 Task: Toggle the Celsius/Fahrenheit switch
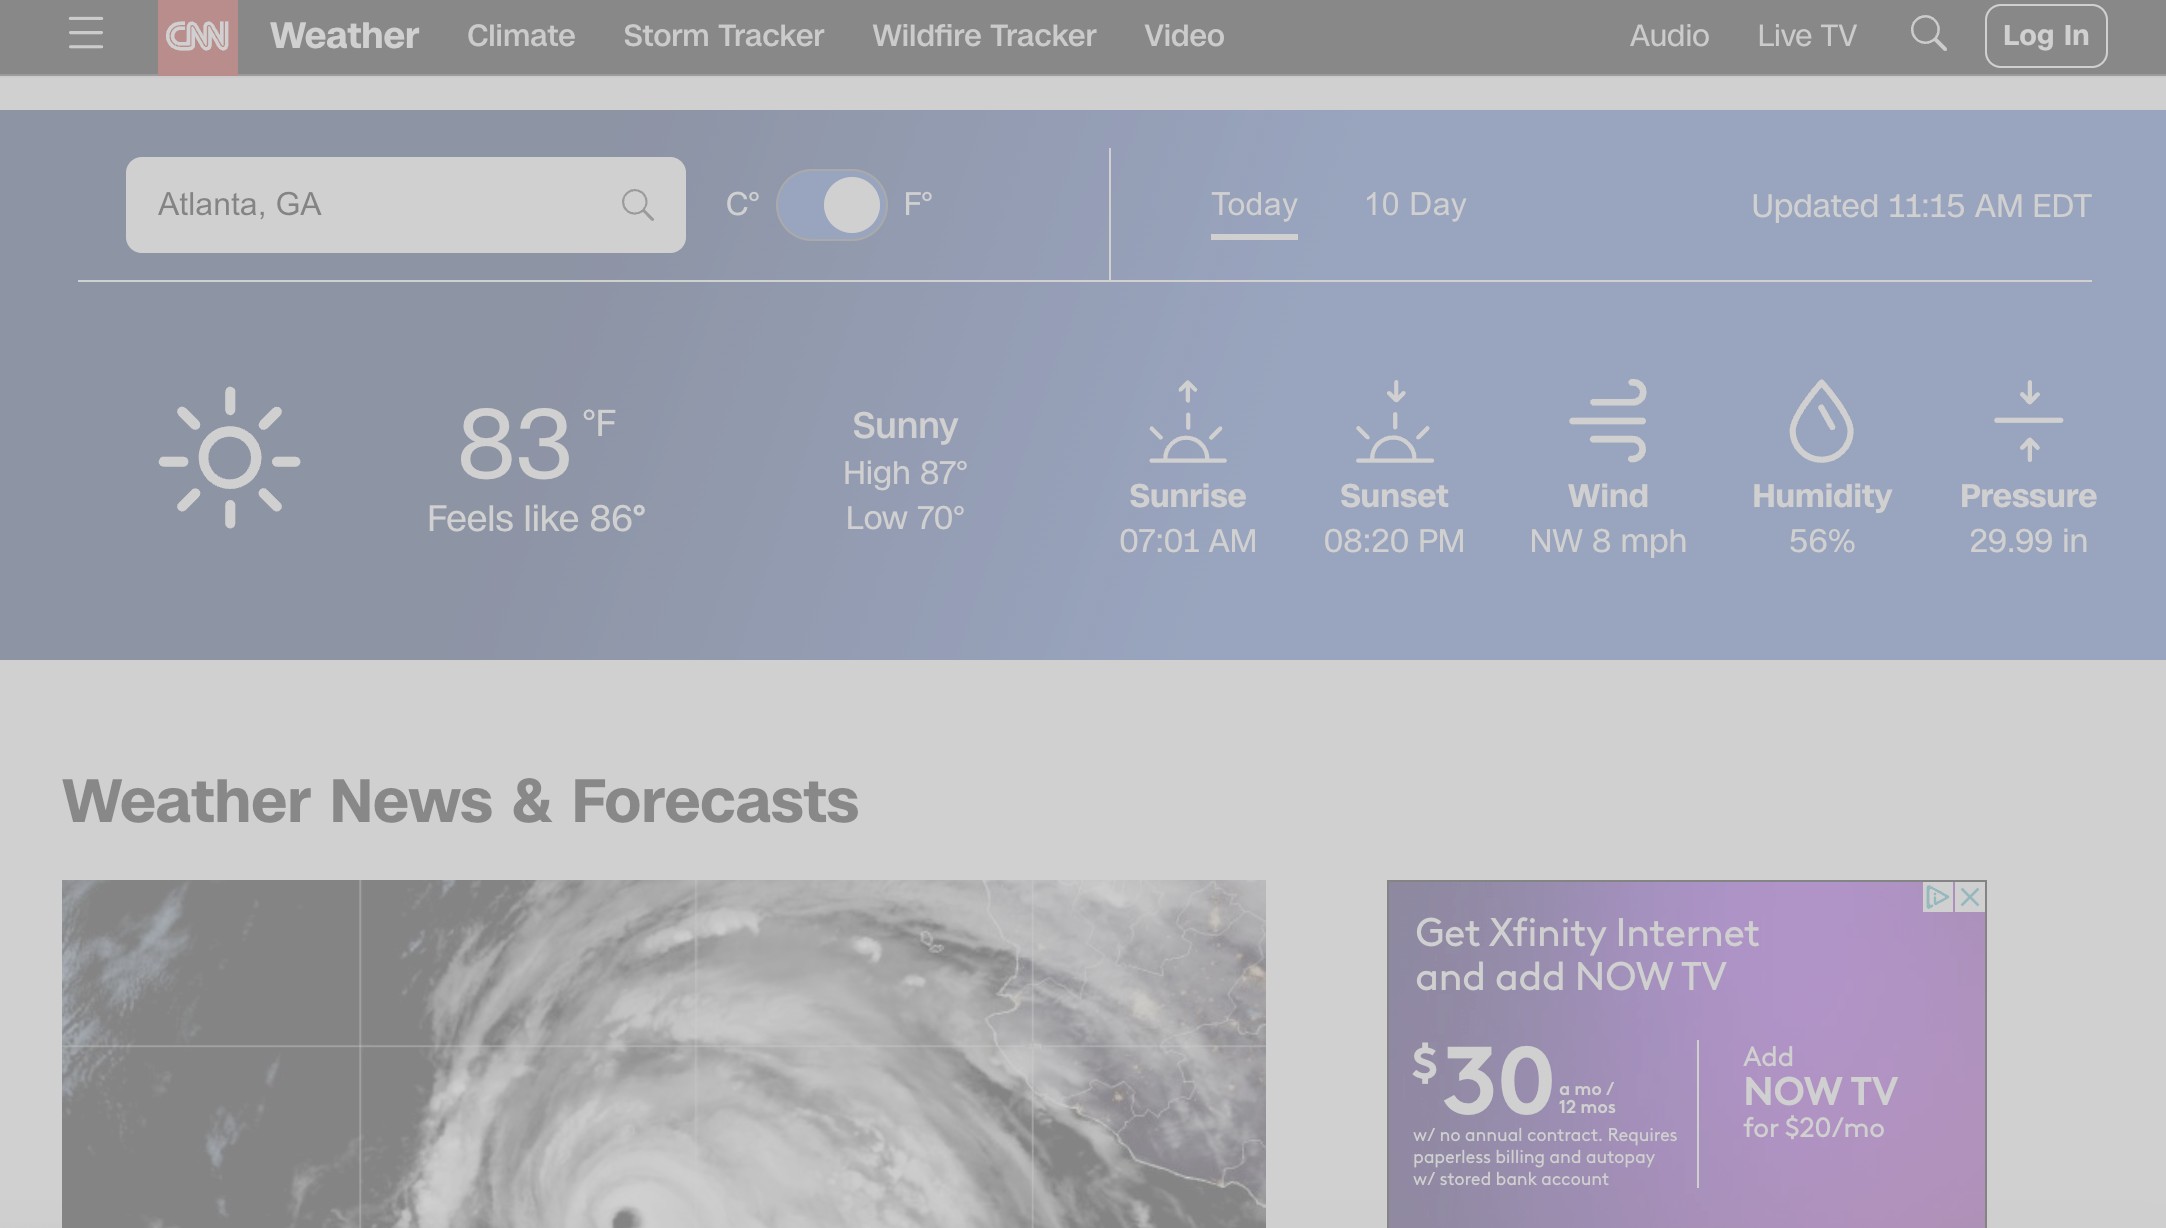pyautogui.click(x=831, y=205)
